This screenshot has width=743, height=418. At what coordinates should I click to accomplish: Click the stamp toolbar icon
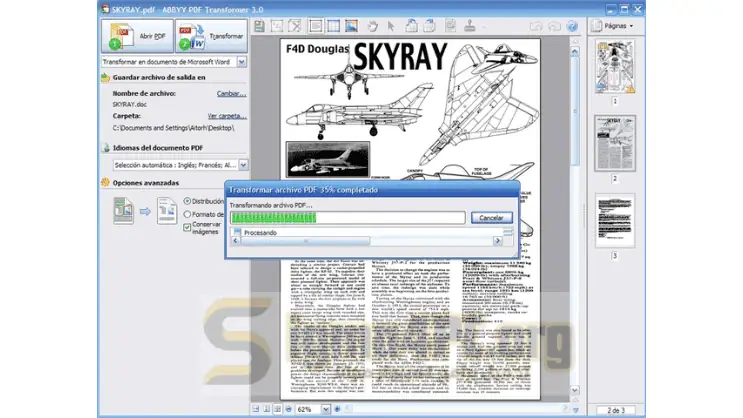click(x=470, y=27)
